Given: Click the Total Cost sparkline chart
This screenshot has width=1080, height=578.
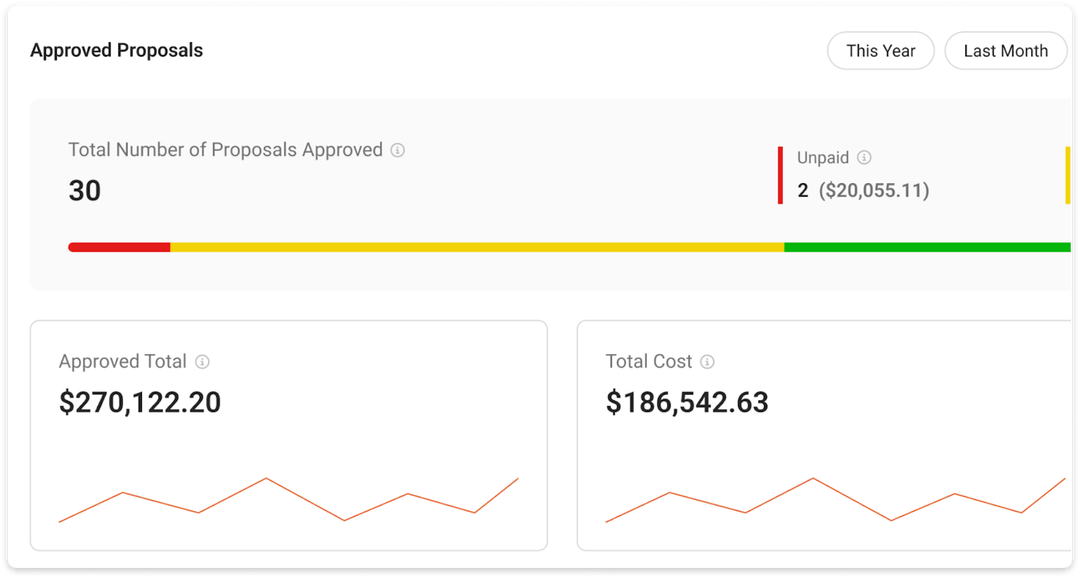Looking at the screenshot, I should click(835, 500).
